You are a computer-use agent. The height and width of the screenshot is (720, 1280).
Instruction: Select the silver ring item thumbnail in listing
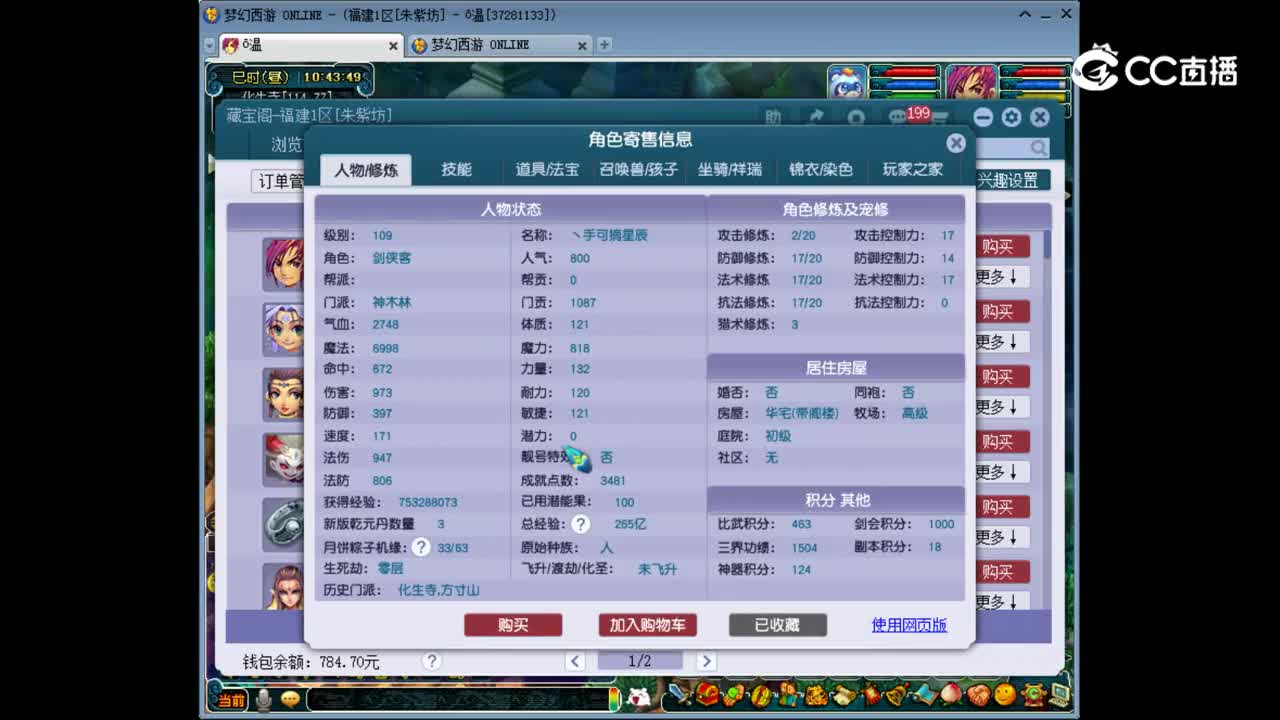point(283,524)
